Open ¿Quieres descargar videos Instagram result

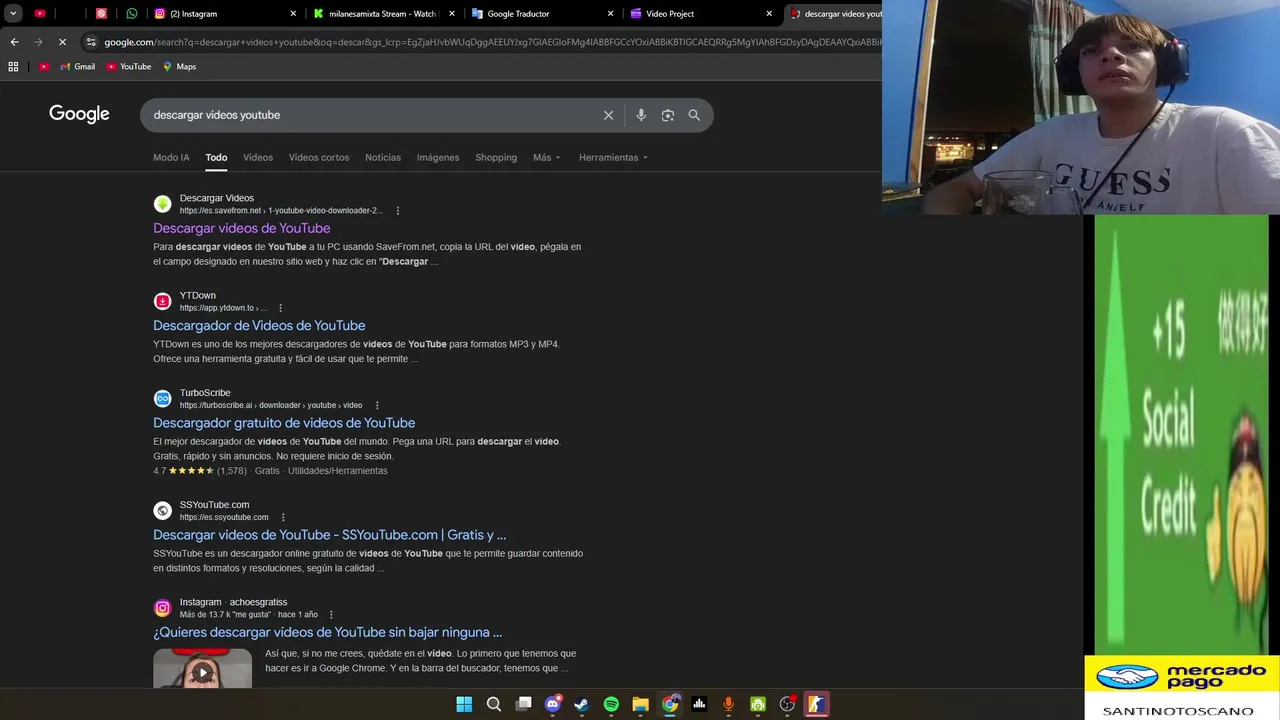click(328, 632)
